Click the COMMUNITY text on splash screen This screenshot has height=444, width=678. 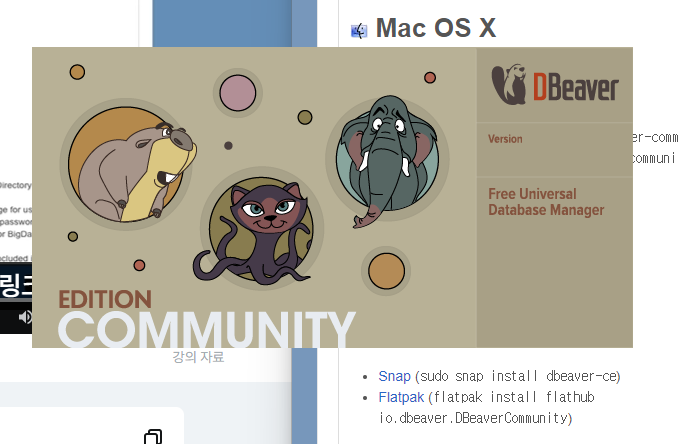pyautogui.click(x=207, y=329)
